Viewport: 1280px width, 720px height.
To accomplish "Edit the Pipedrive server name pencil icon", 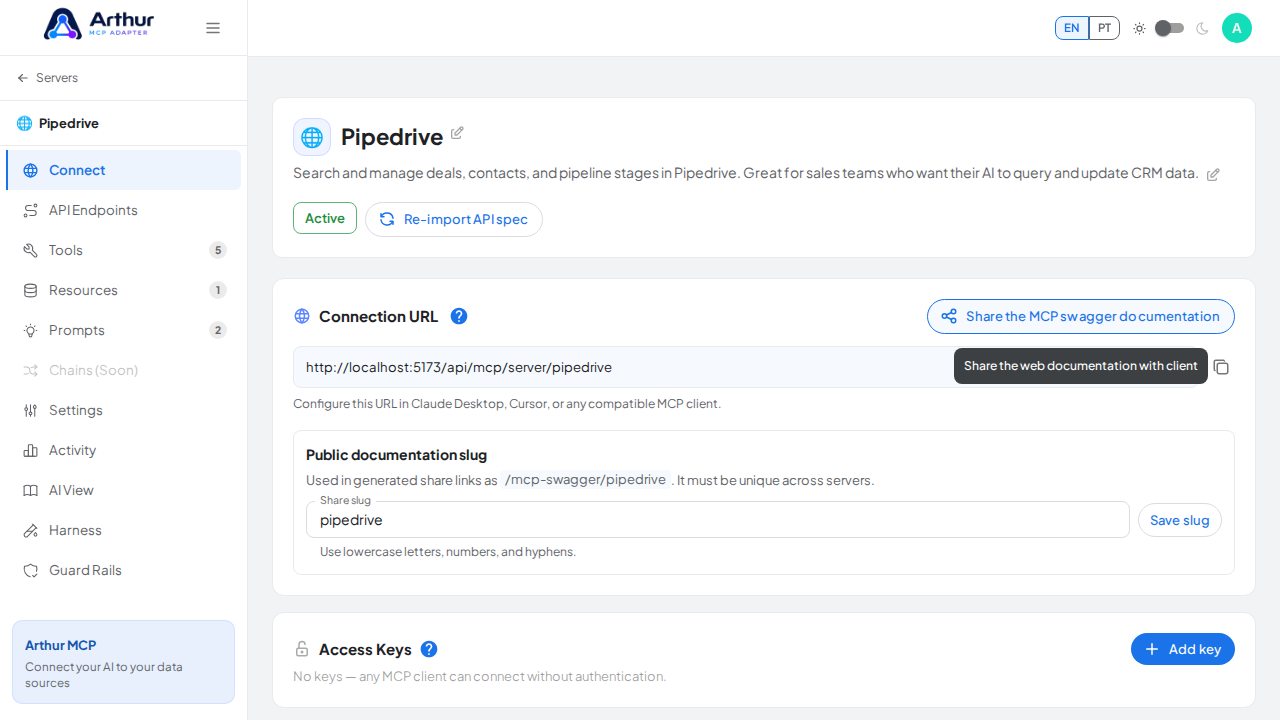I will coord(457,133).
